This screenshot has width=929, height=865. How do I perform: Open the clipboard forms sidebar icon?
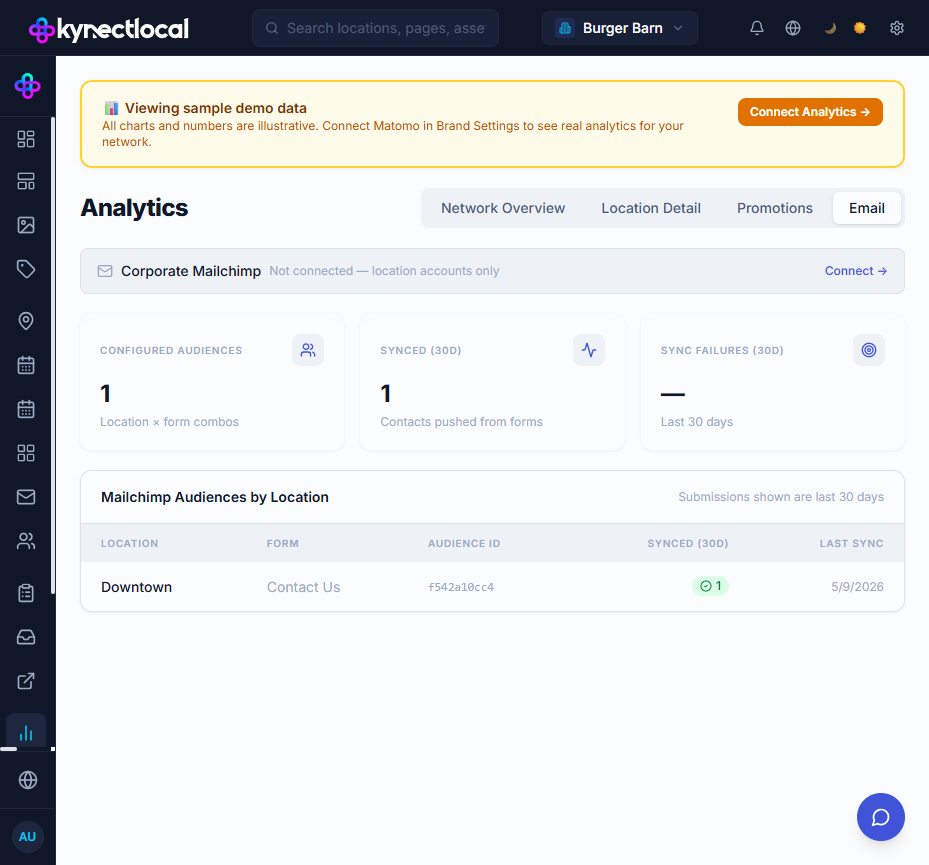coord(26,593)
